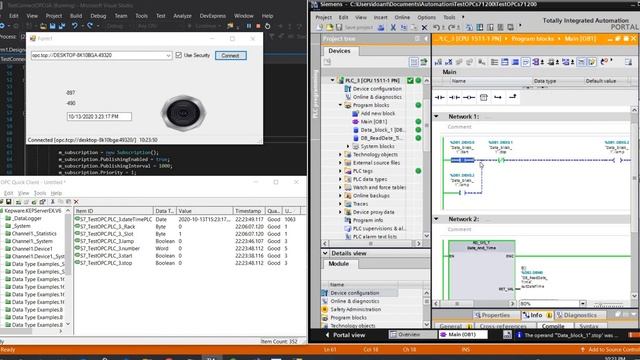Expand the System blocks folder
640x360 pixels.
click(348, 146)
